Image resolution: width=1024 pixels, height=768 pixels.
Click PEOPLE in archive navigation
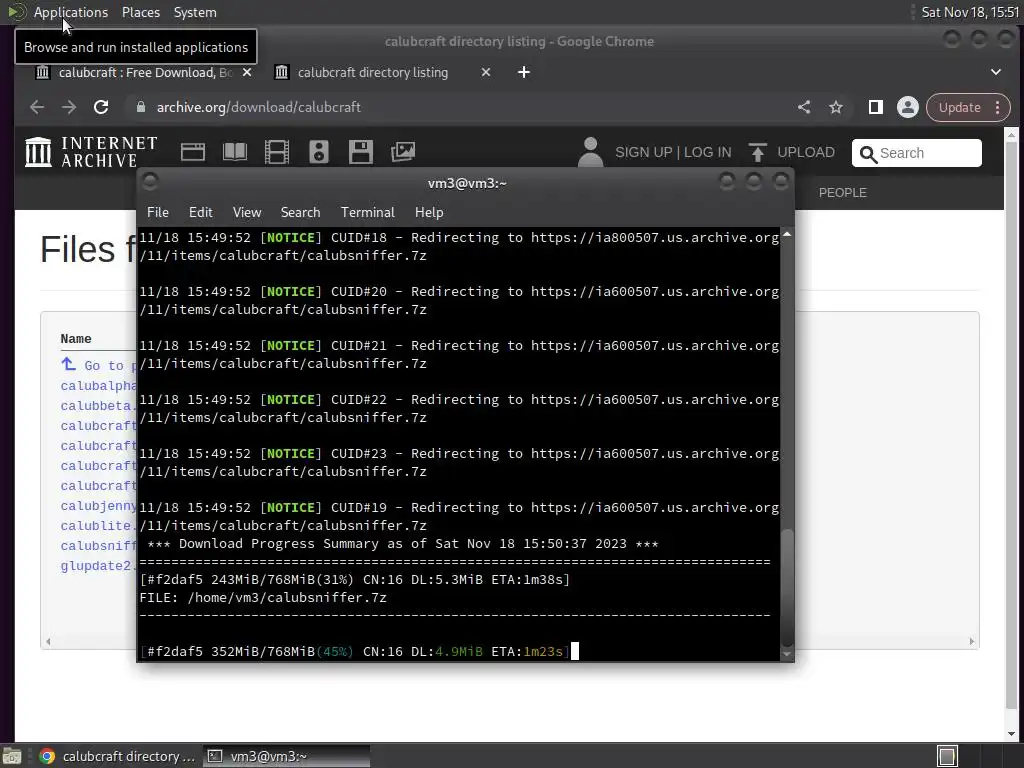pos(842,193)
